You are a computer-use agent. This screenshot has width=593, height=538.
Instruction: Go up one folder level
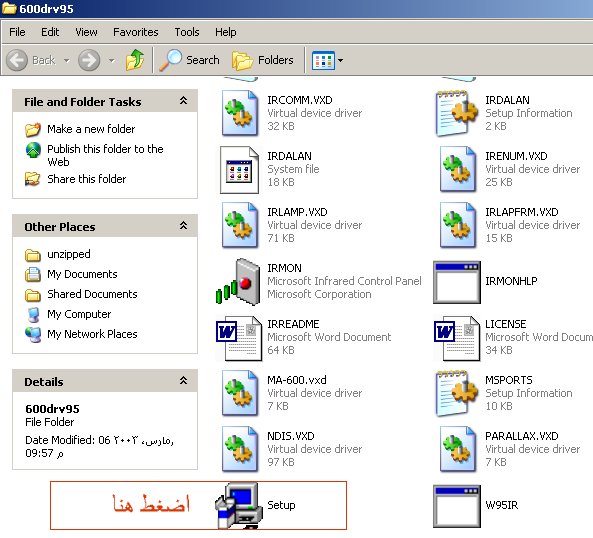(x=135, y=60)
